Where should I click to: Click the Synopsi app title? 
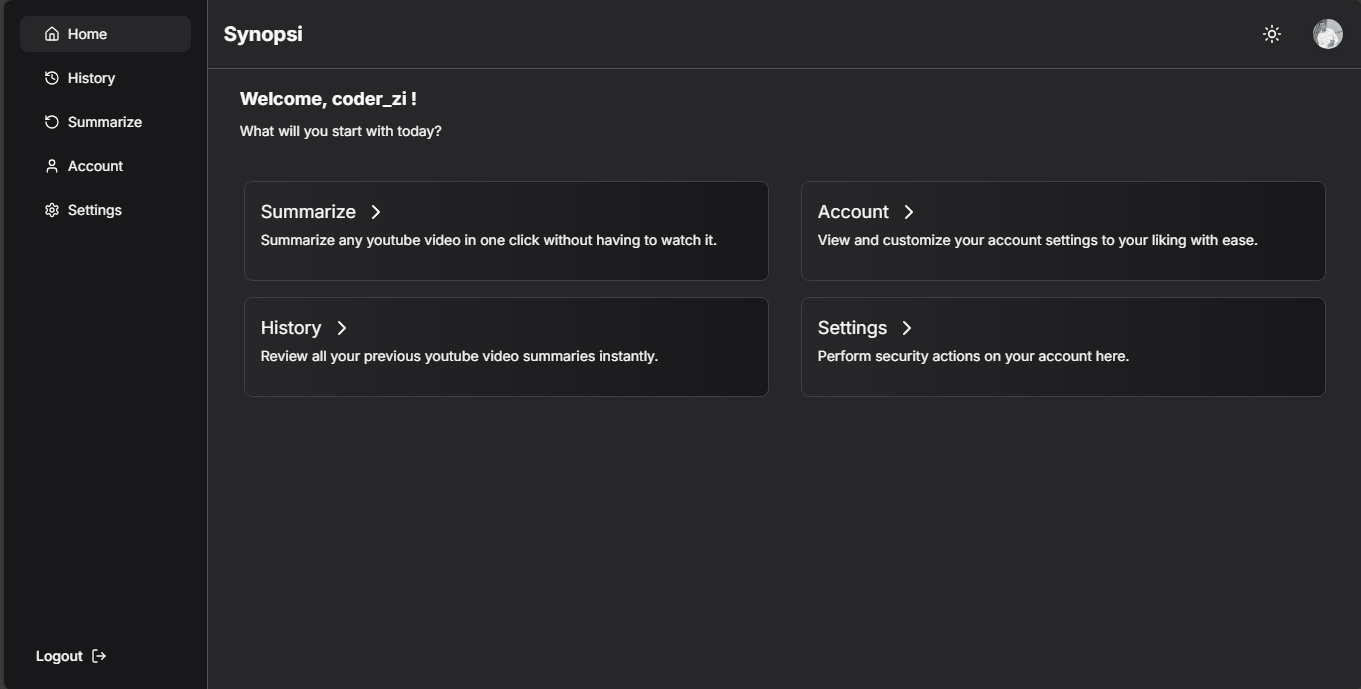tap(263, 34)
